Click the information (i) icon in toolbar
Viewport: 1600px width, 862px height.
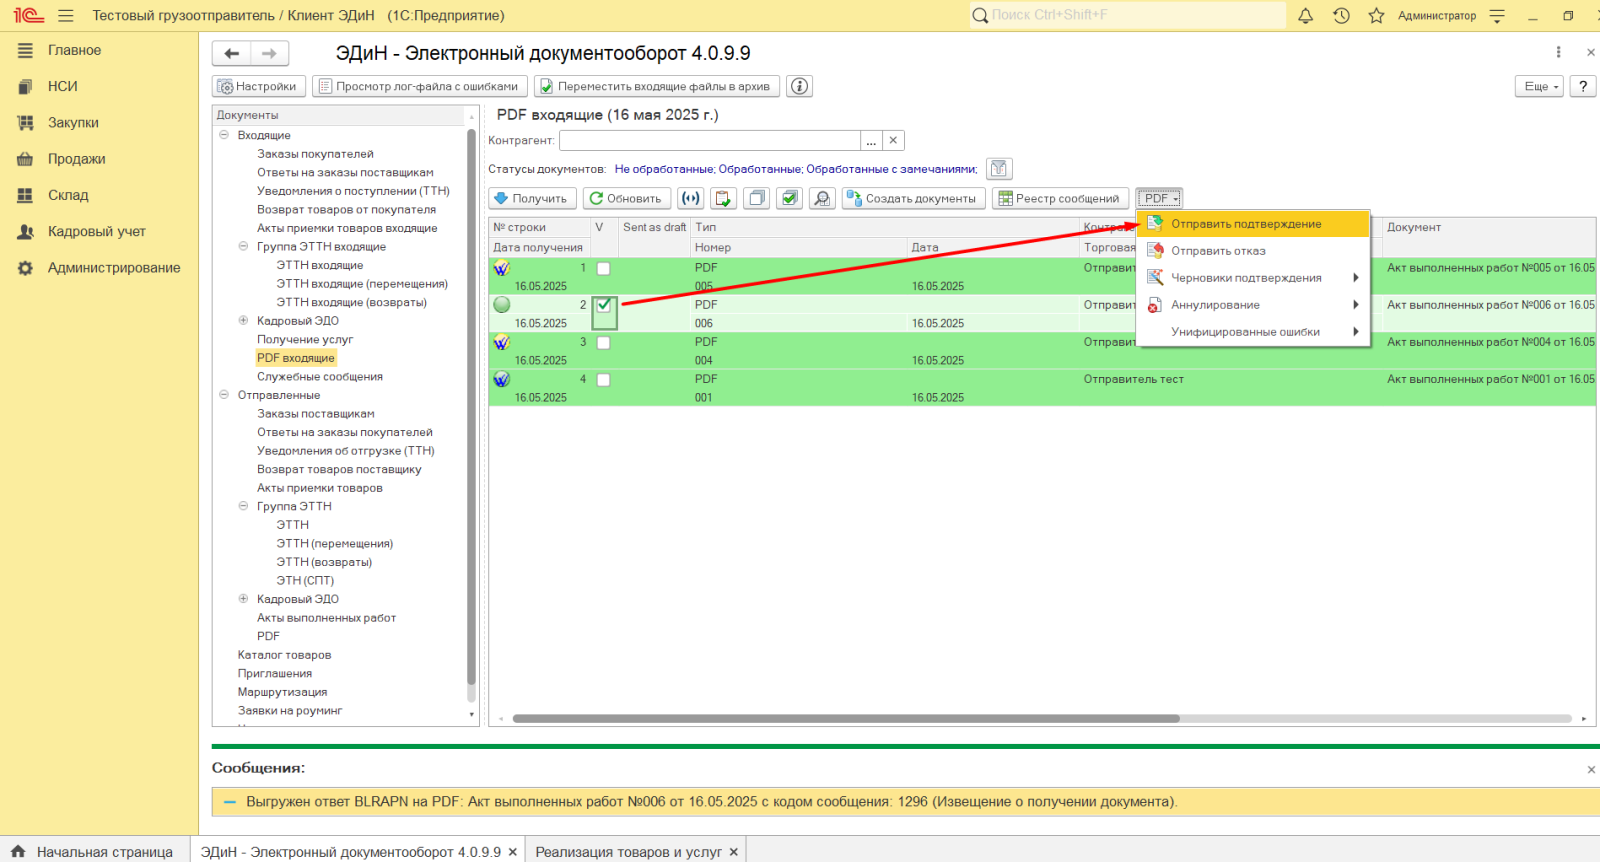799,86
